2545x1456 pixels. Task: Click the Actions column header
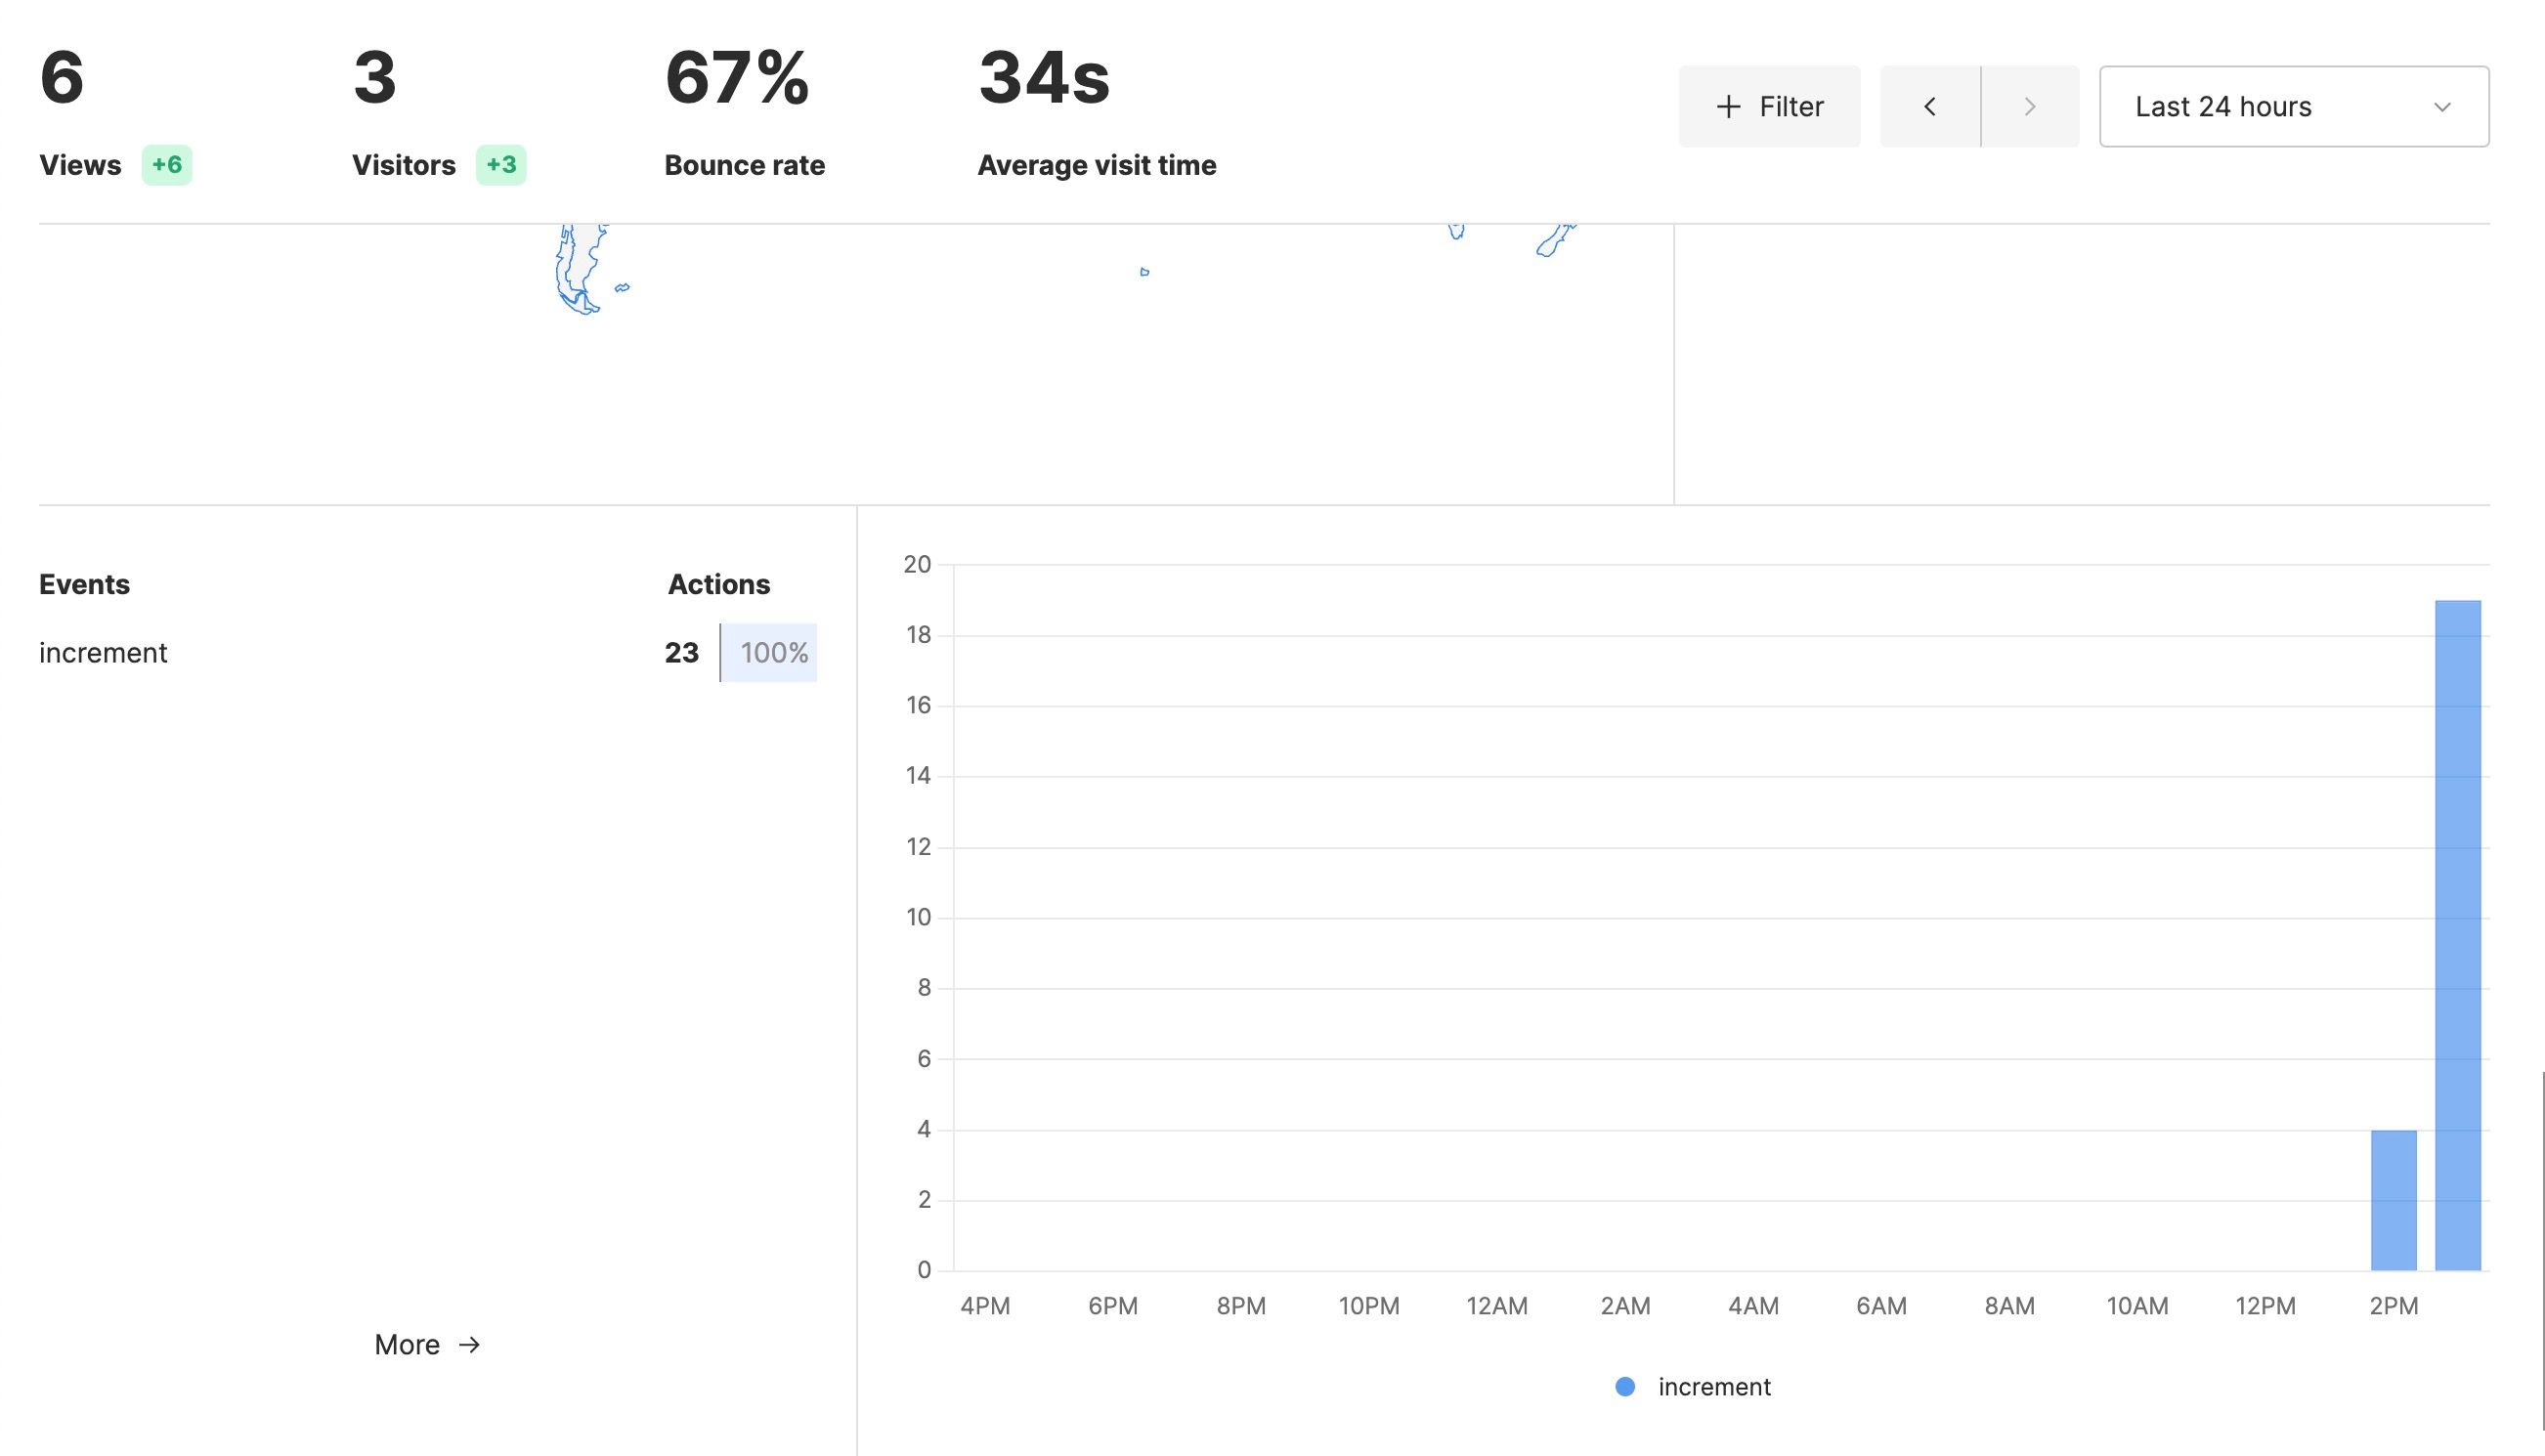coord(719,584)
